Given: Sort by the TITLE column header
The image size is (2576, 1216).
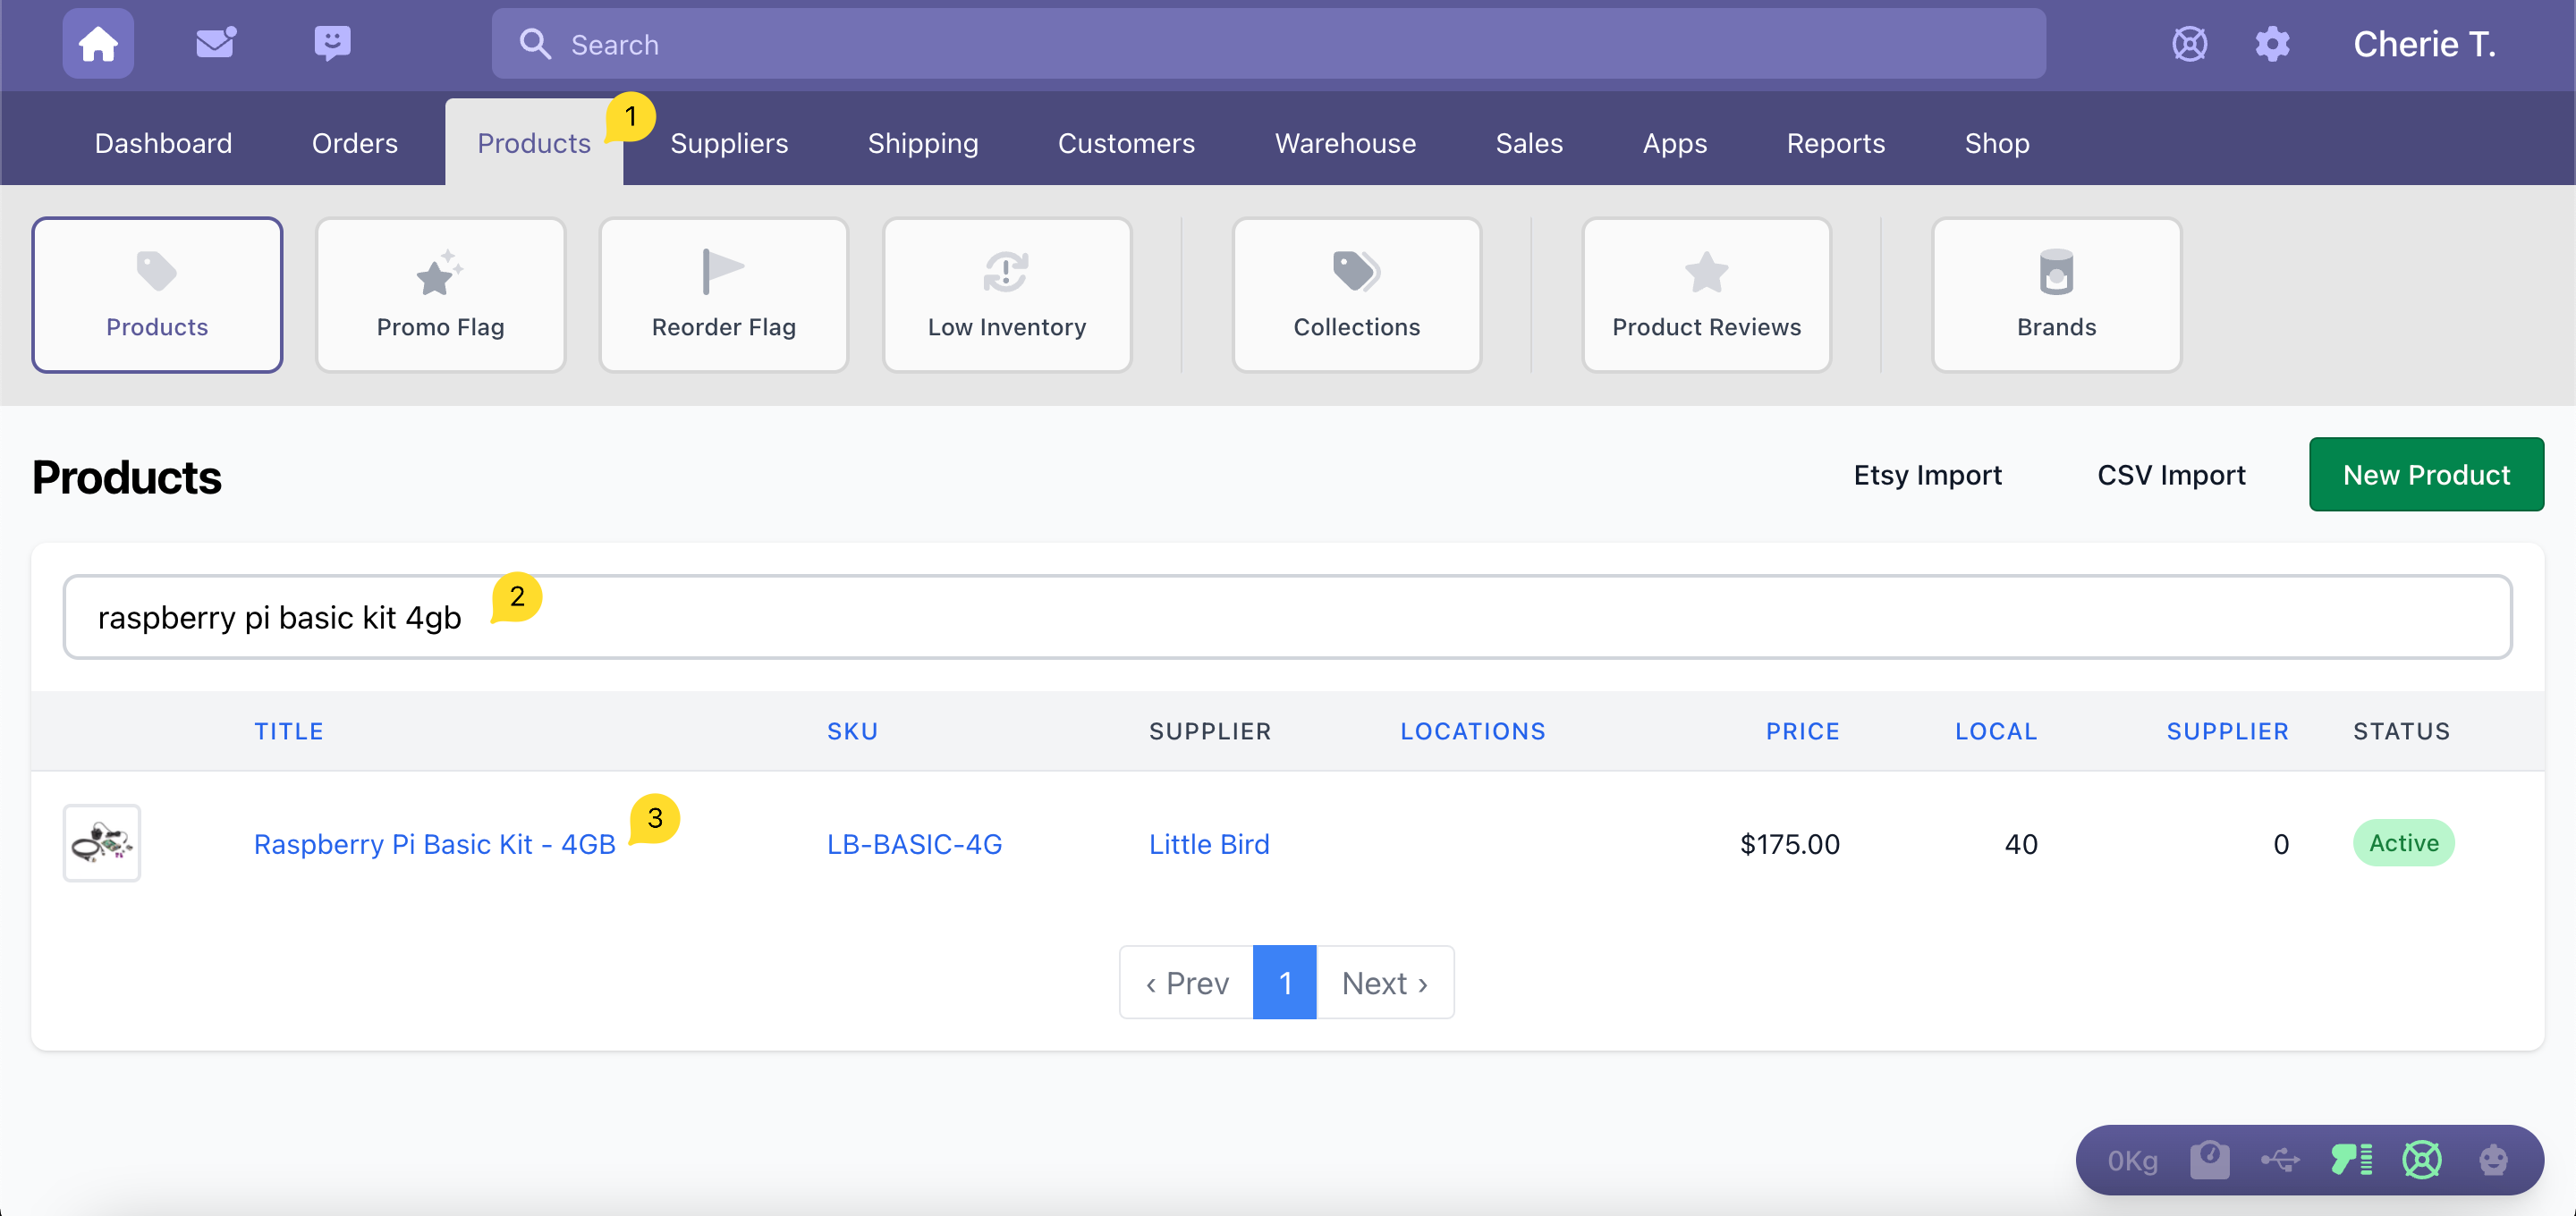Looking at the screenshot, I should click(288, 731).
